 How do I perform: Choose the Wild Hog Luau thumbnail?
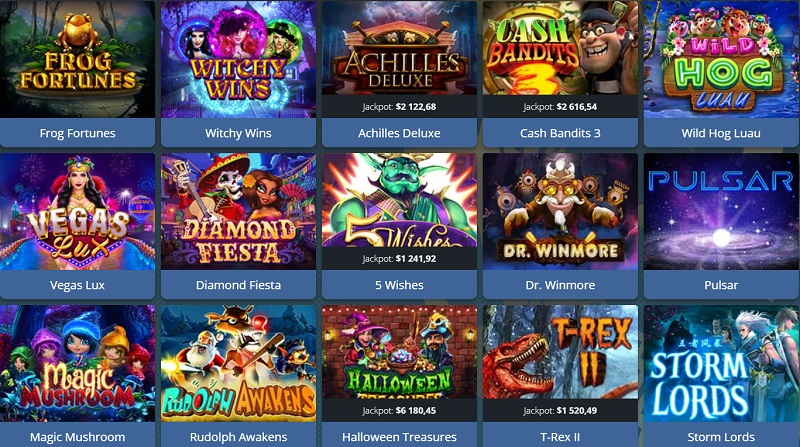(721, 59)
